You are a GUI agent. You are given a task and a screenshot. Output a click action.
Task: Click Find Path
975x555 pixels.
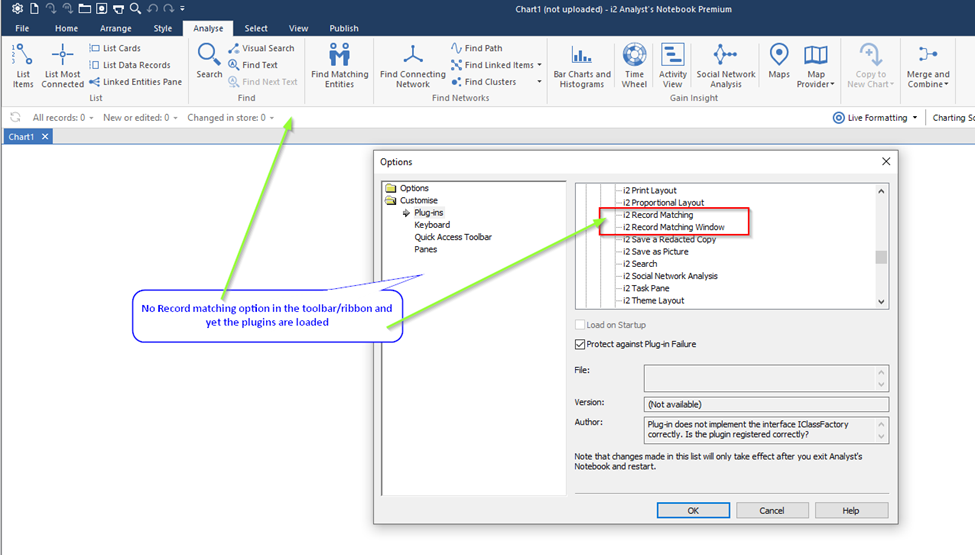tap(477, 48)
